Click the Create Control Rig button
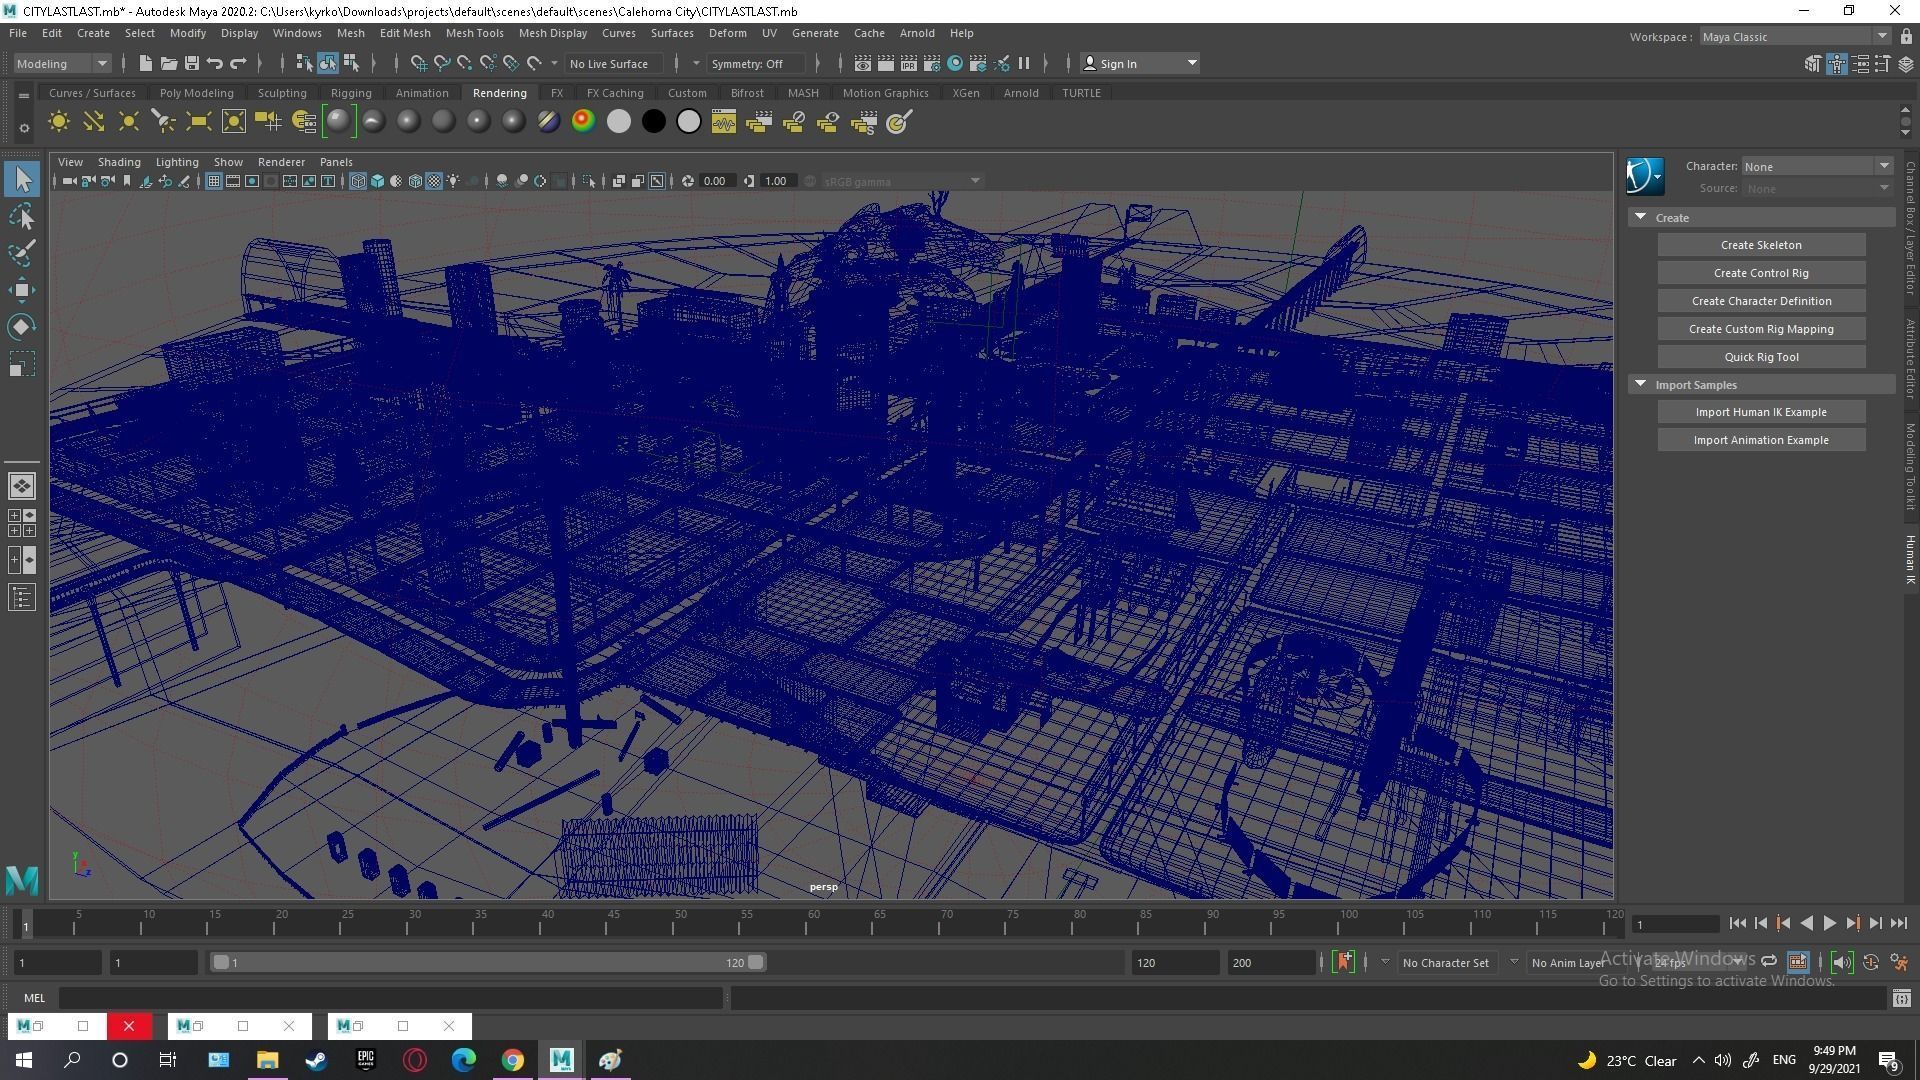This screenshot has width=1920, height=1080. pyautogui.click(x=1761, y=273)
